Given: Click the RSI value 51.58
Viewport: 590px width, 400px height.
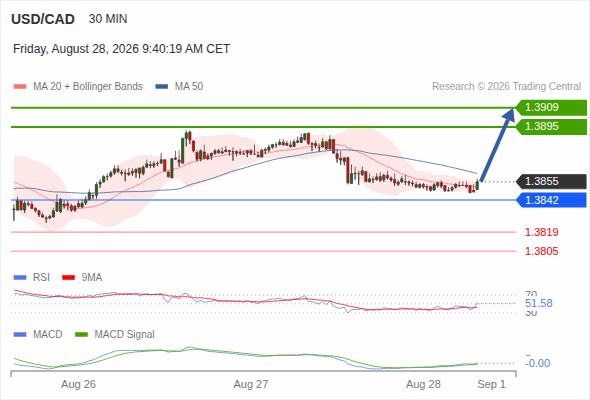Looking at the screenshot, I should pos(539,303).
